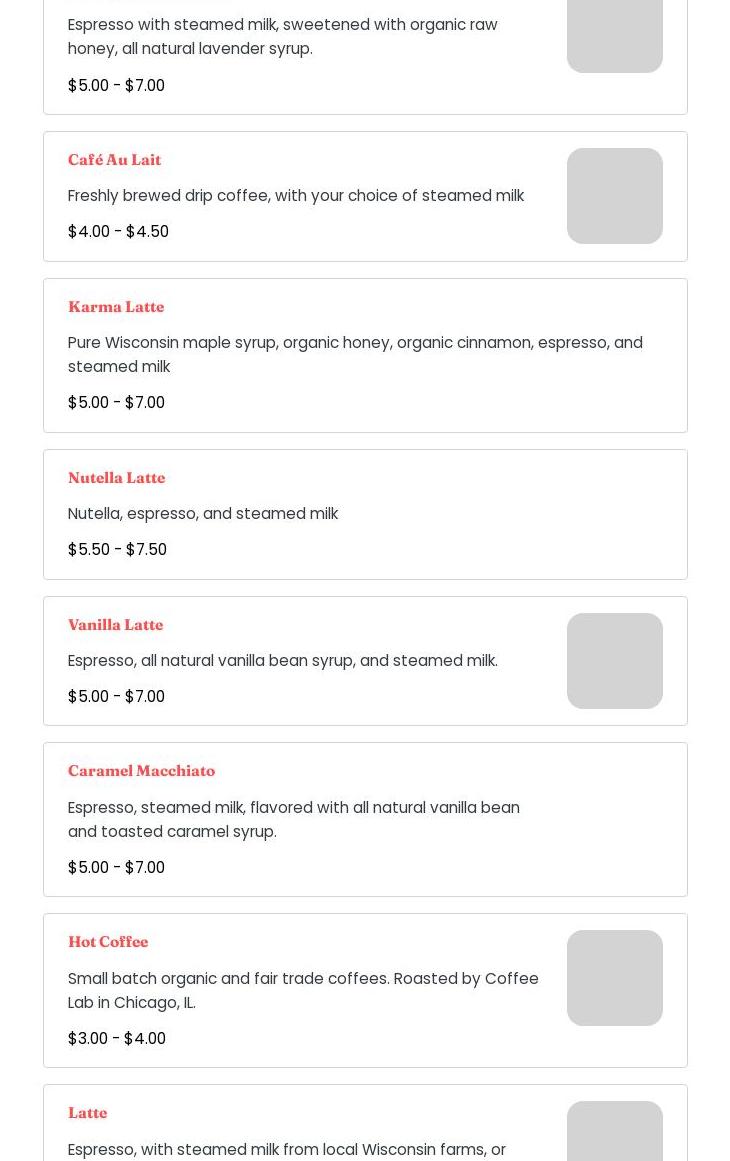Click the $3.00 - $4.00 Hot Coffee price

[x=116, y=1039]
